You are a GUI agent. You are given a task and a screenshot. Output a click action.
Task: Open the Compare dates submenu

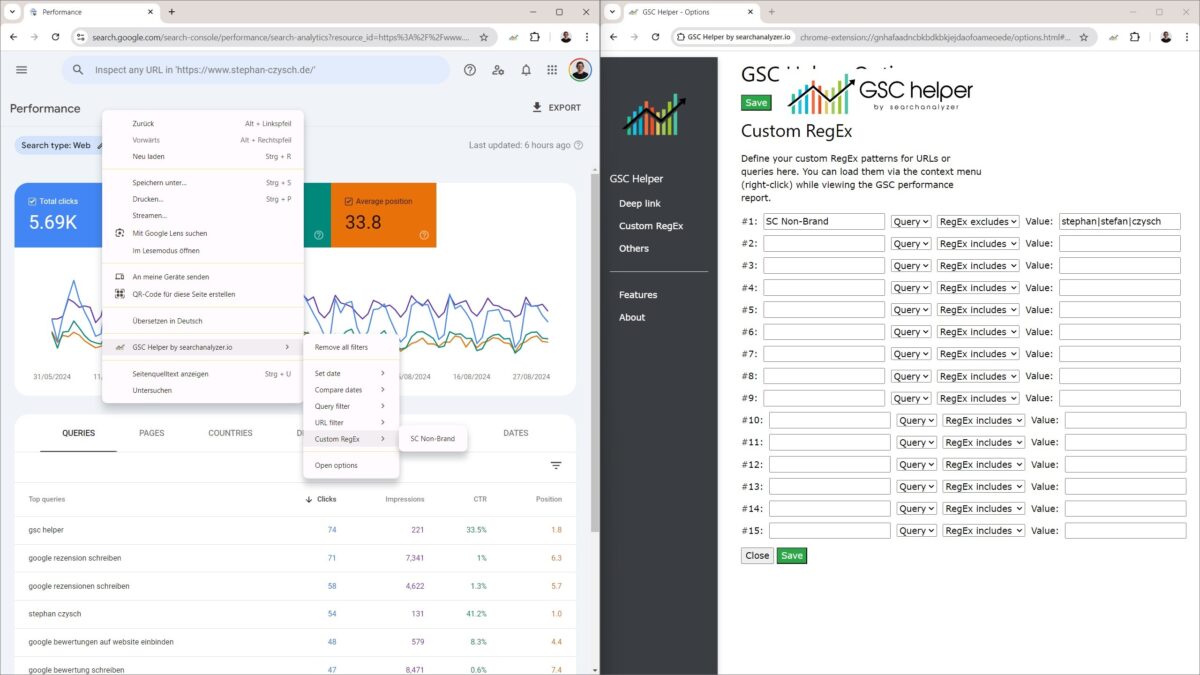[351, 390]
